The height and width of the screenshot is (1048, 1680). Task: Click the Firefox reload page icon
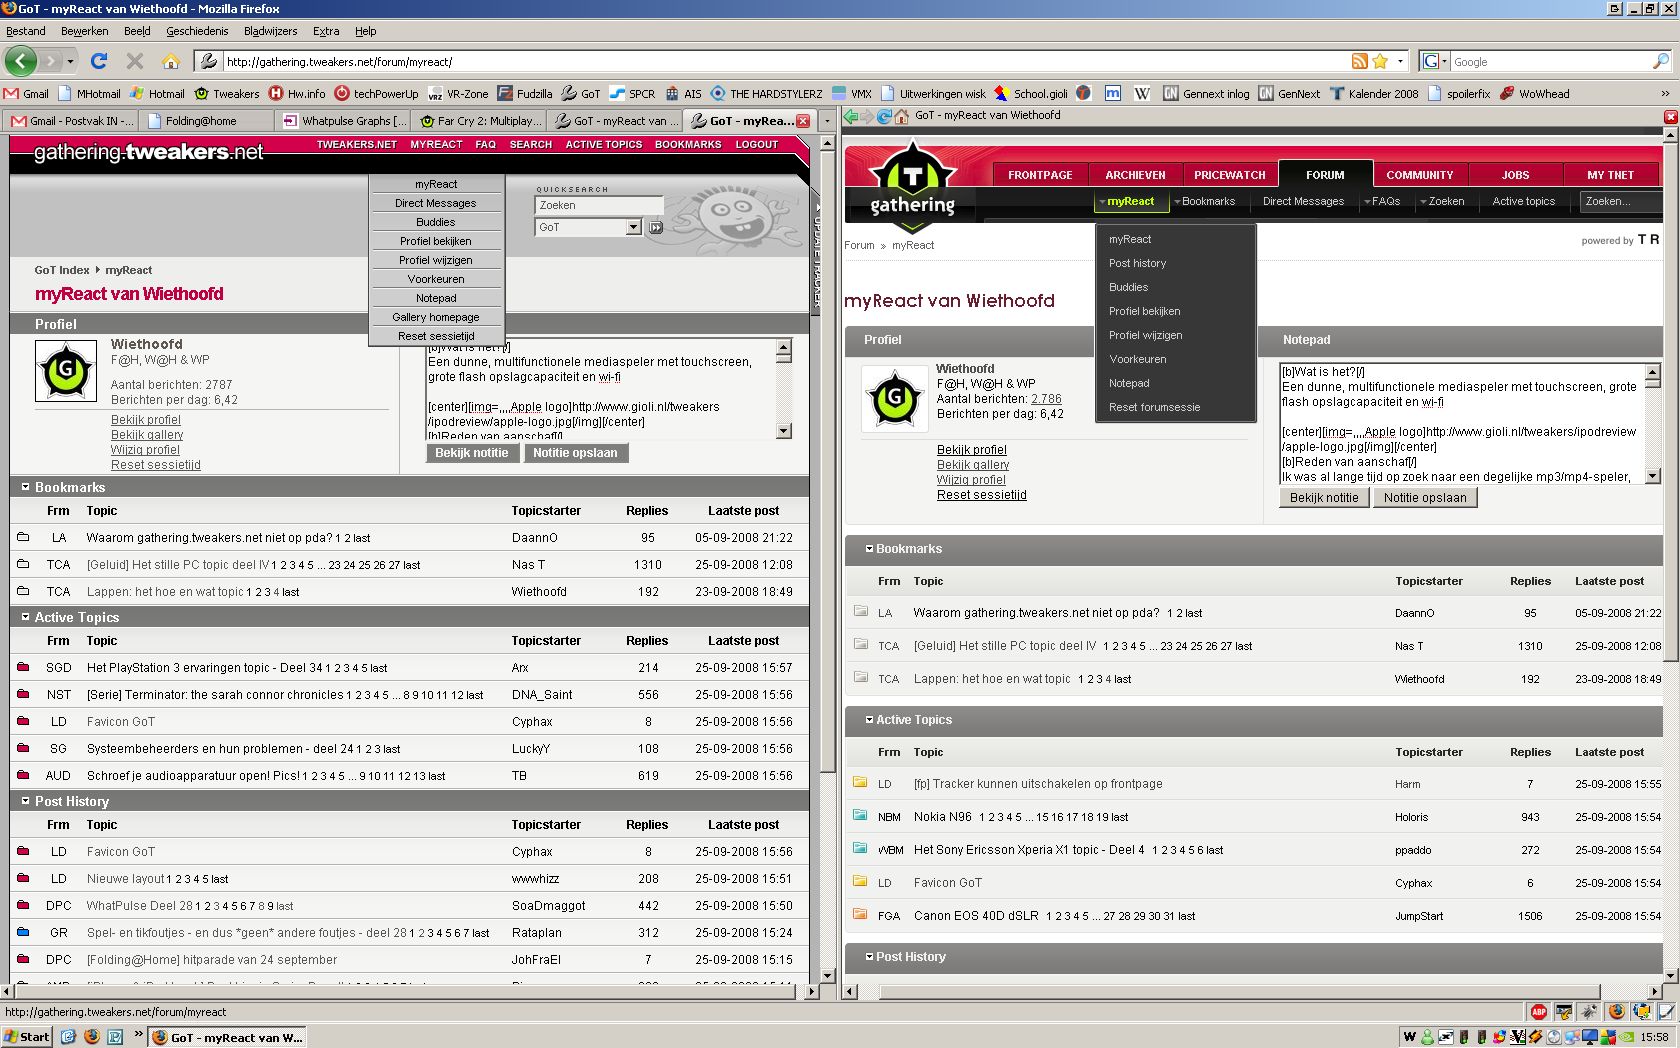click(x=98, y=62)
